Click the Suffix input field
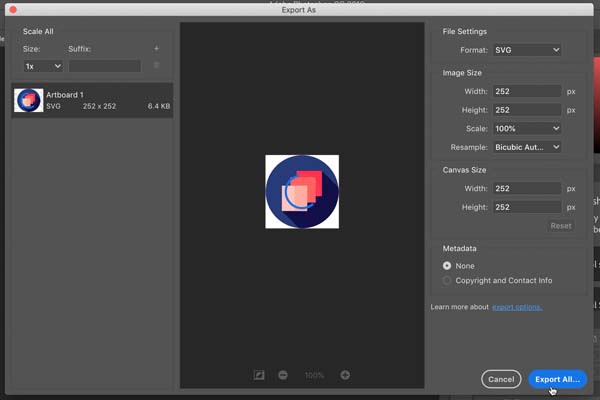The image size is (600, 400). tap(105, 66)
